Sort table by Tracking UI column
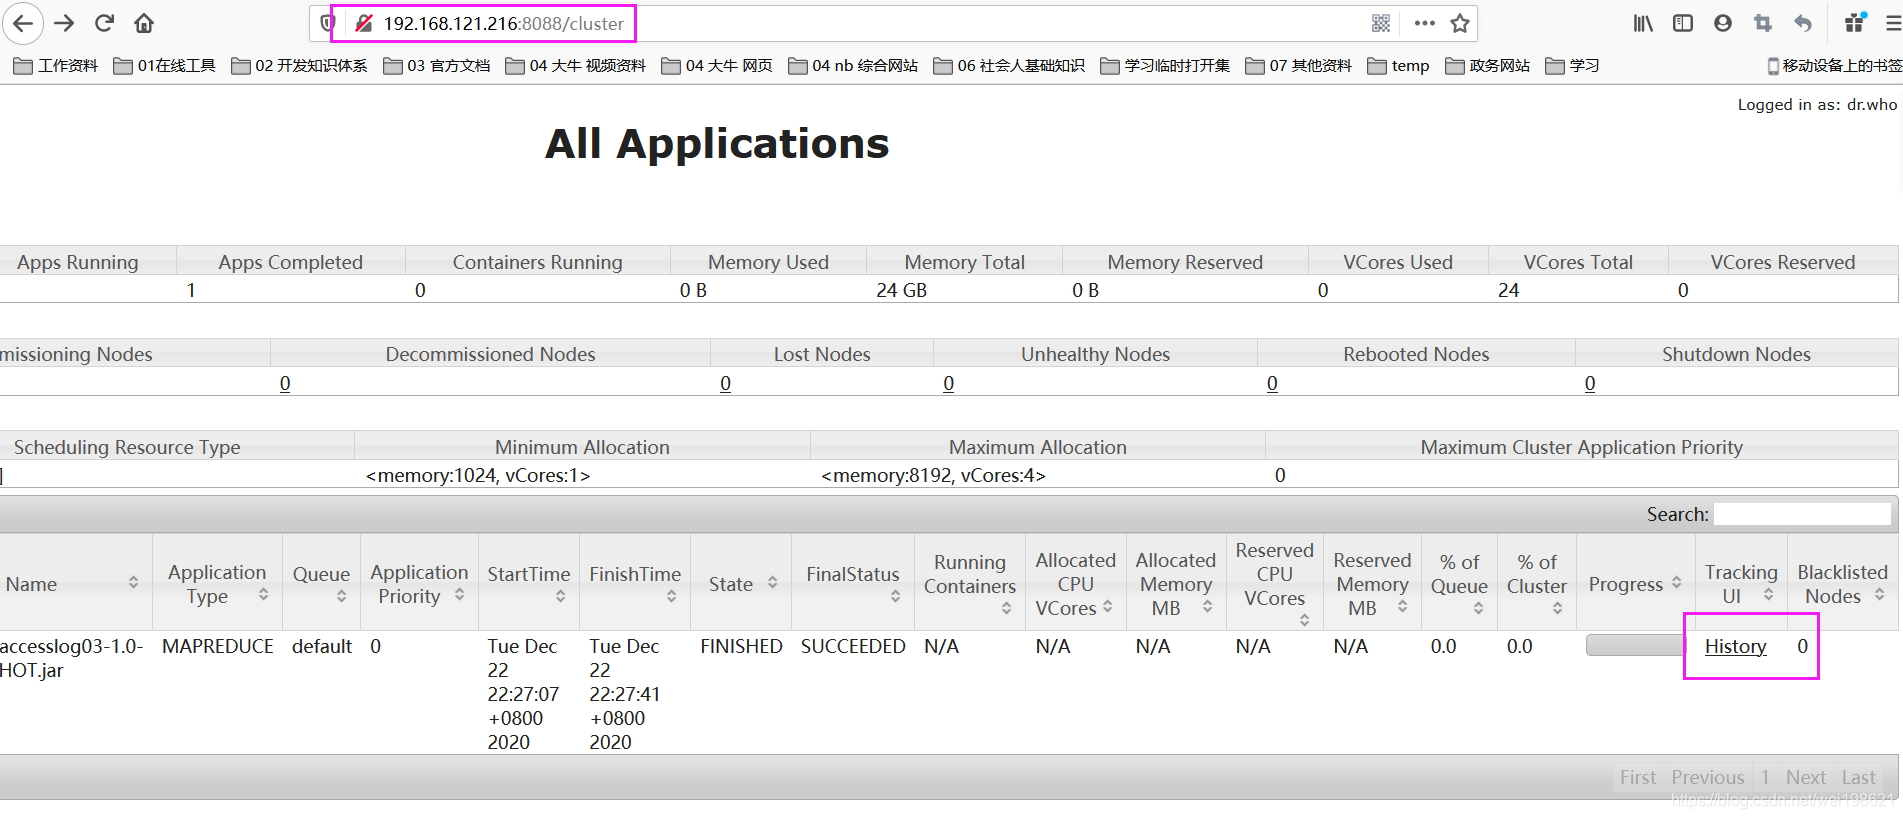The width and height of the screenshot is (1903, 819). pos(1741,584)
